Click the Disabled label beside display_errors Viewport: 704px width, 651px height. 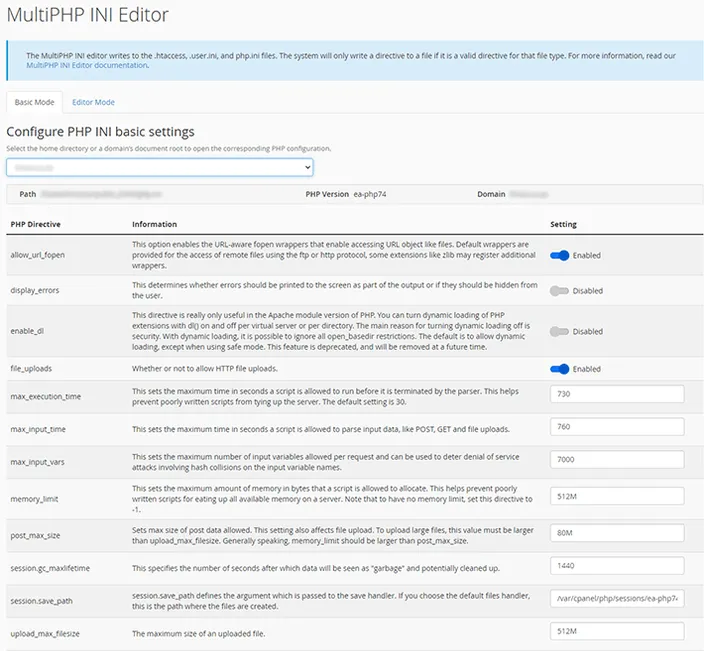pyautogui.click(x=588, y=291)
